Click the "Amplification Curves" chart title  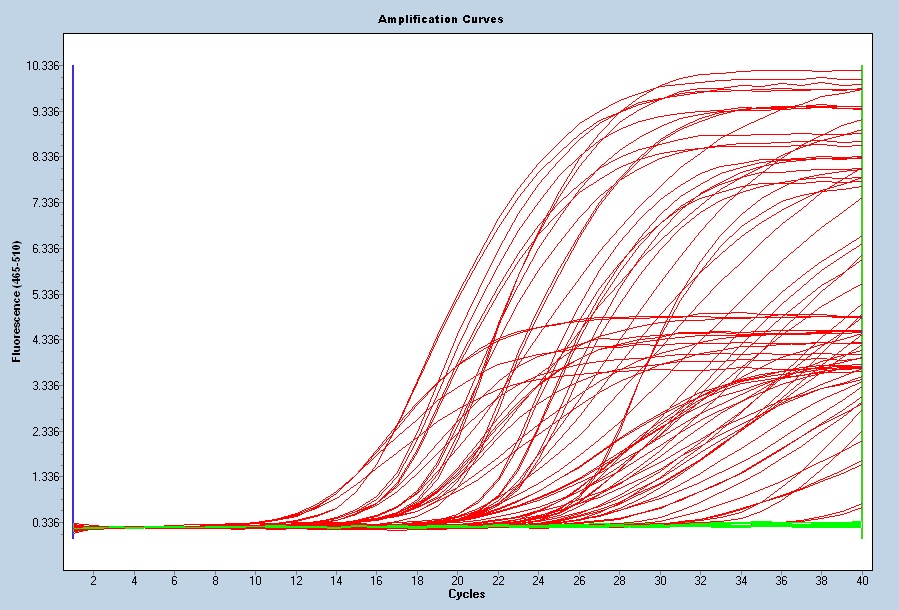point(440,19)
